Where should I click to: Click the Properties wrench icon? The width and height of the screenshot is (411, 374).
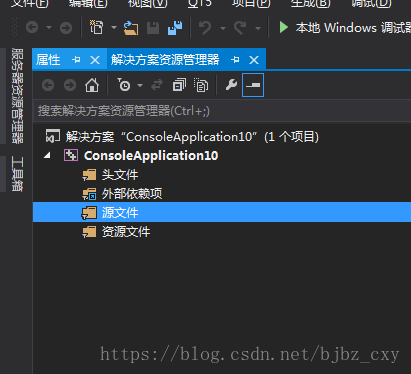[231, 85]
